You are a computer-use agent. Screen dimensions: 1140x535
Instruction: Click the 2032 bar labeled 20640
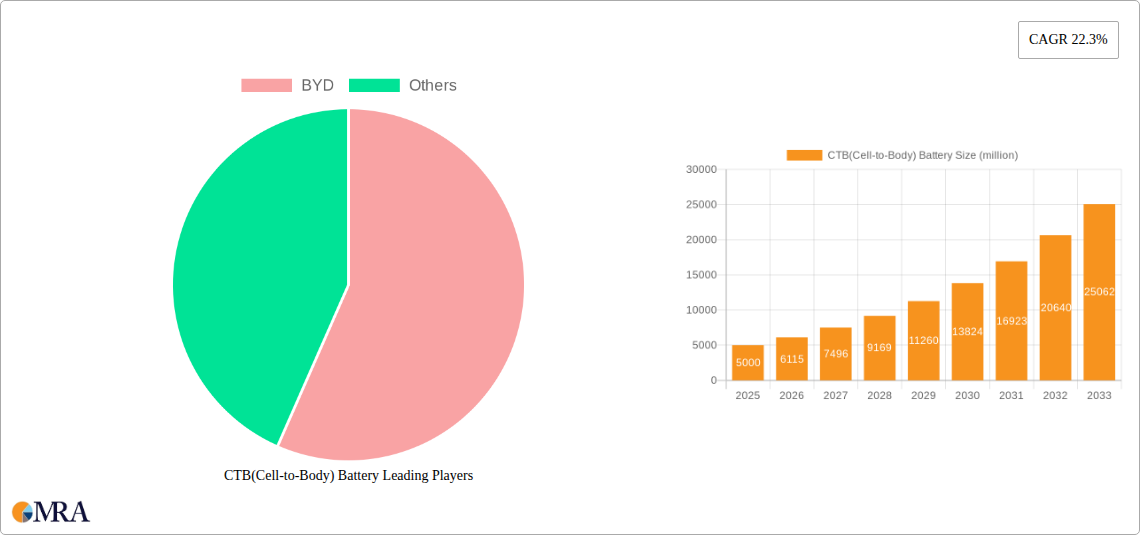click(1055, 307)
